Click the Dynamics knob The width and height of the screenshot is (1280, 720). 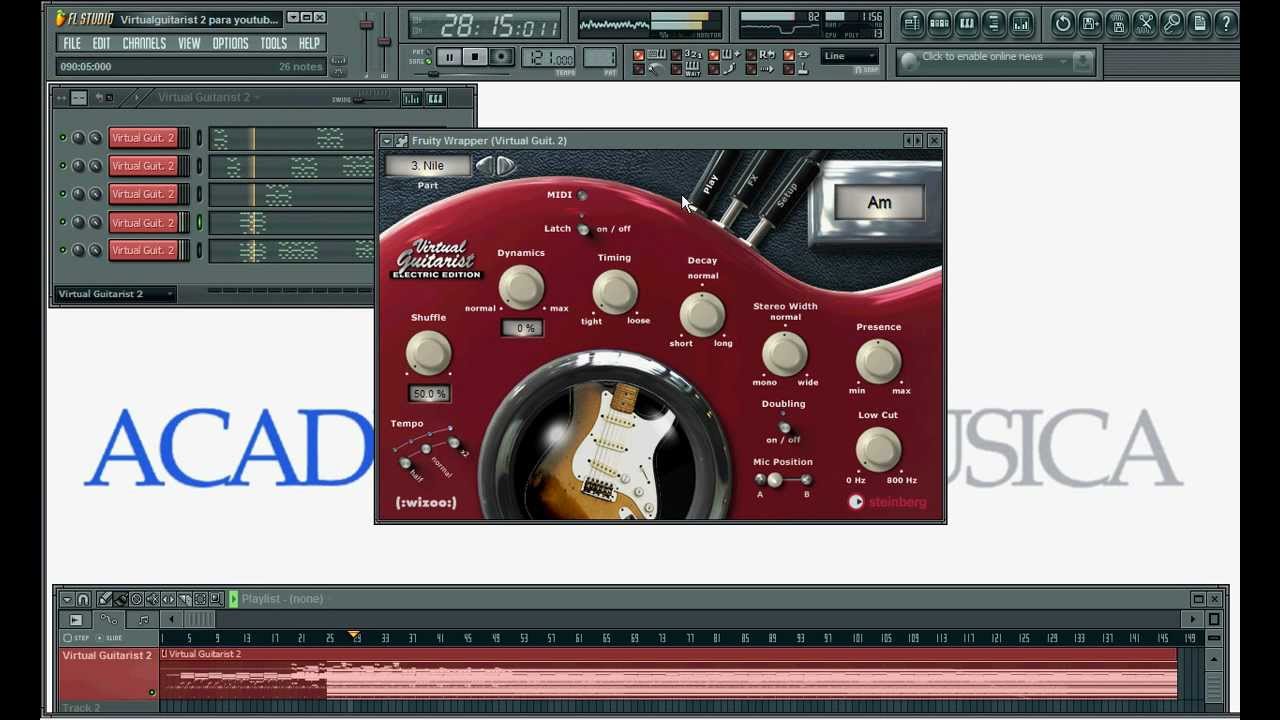[x=521, y=289]
